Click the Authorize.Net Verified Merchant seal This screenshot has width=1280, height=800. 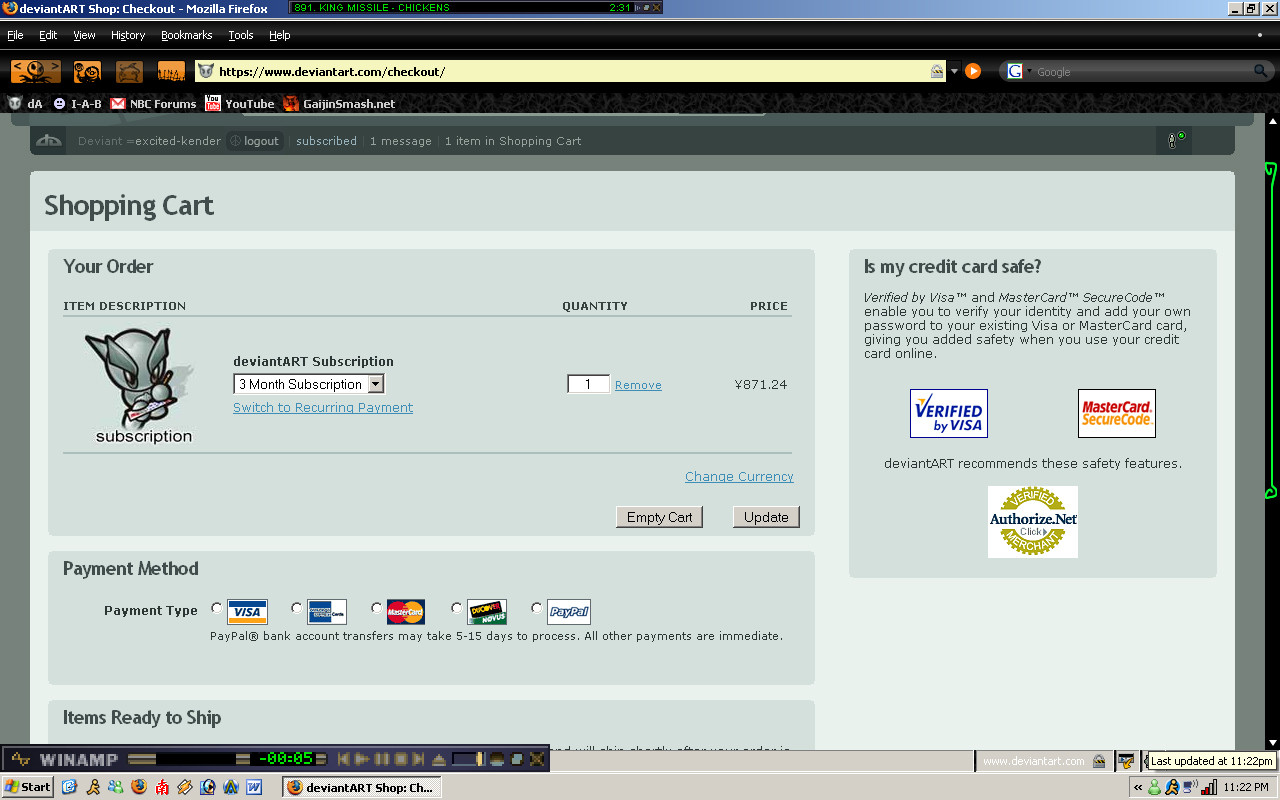pos(1033,521)
